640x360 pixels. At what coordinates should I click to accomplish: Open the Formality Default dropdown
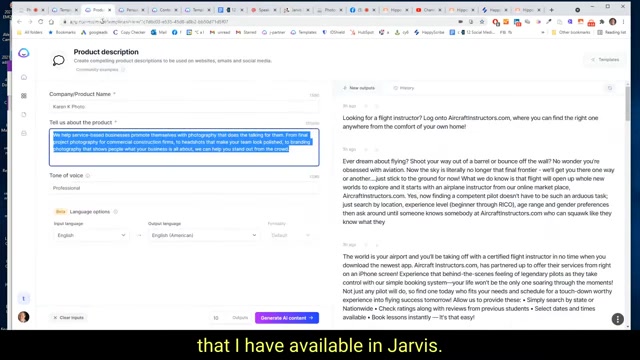(x=290, y=236)
